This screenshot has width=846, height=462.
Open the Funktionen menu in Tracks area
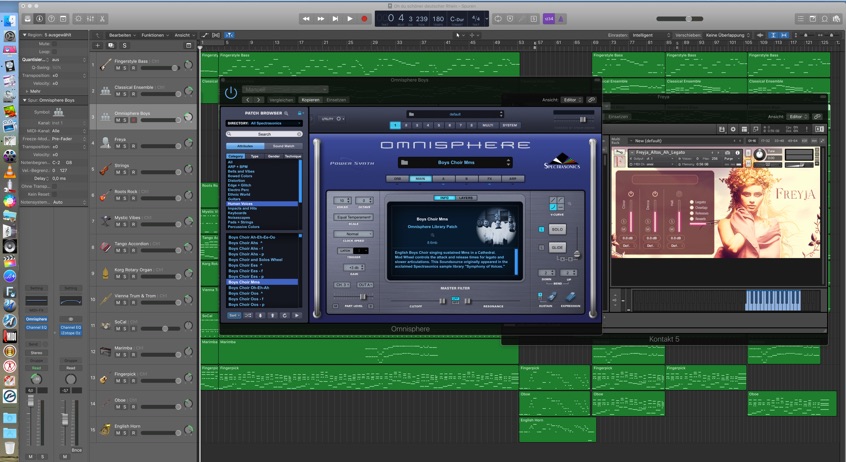click(155, 35)
